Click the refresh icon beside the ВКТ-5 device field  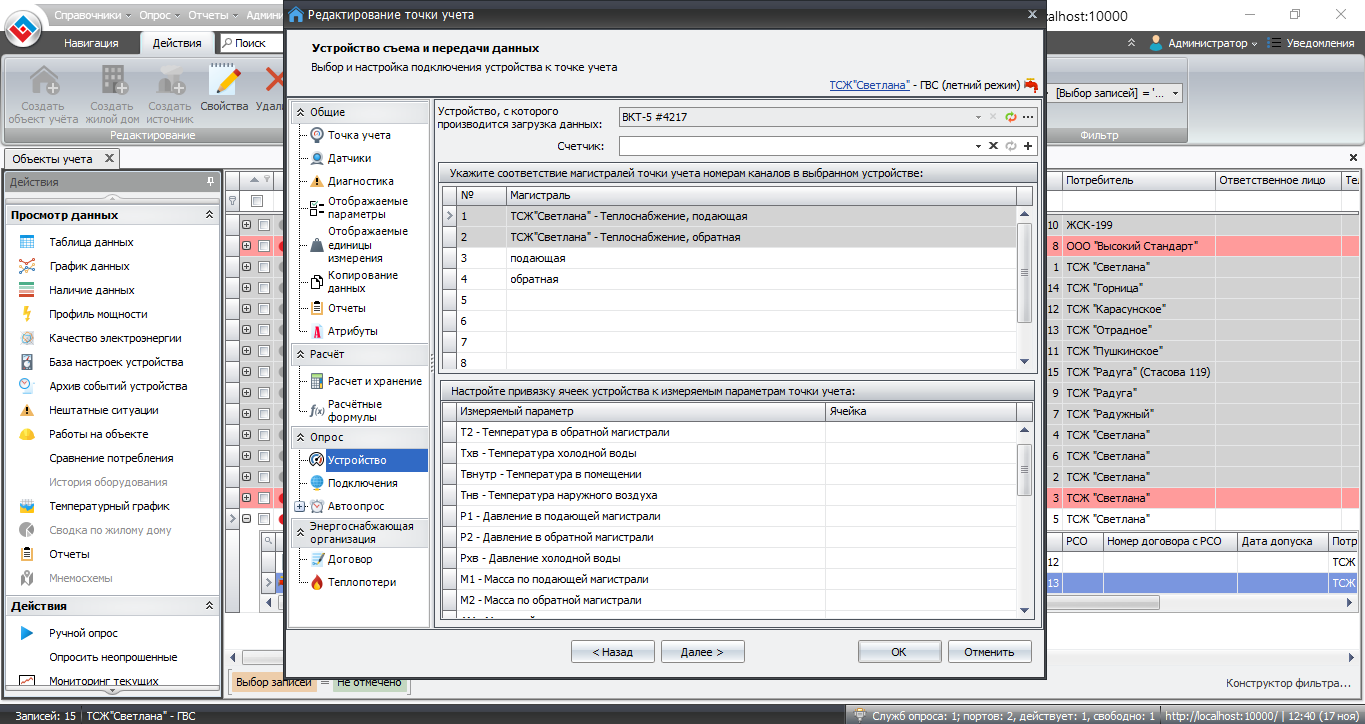pos(1011,117)
